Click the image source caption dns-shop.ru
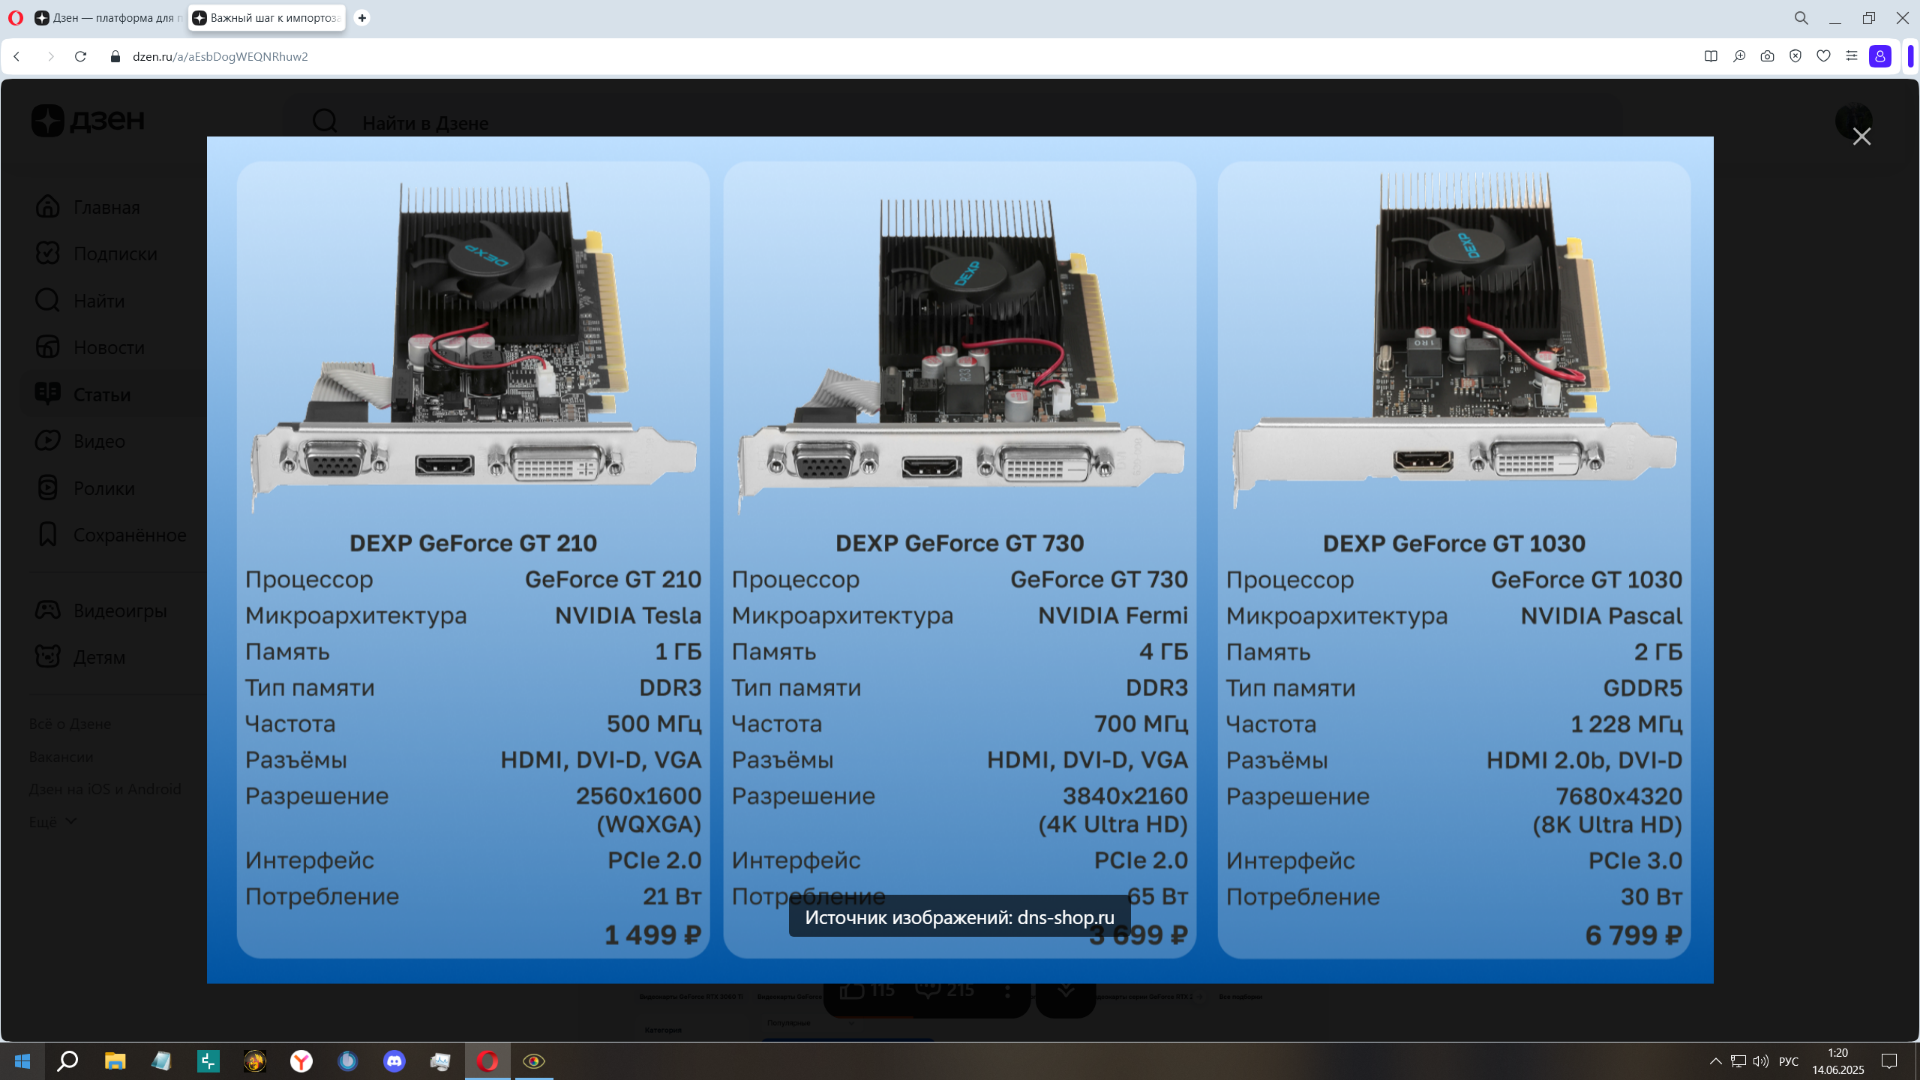Viewport: 1920px width, 1080px height. (959, 917)
